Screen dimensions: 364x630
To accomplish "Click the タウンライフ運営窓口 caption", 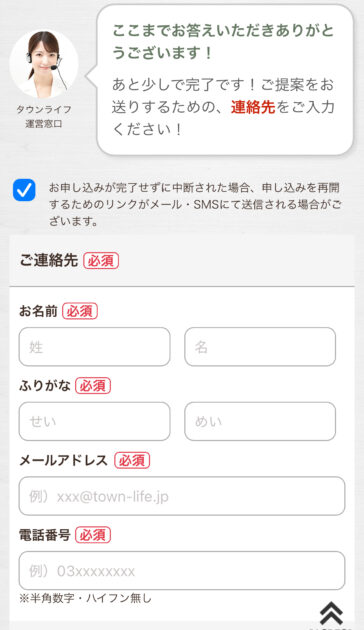I will [44, 117].
